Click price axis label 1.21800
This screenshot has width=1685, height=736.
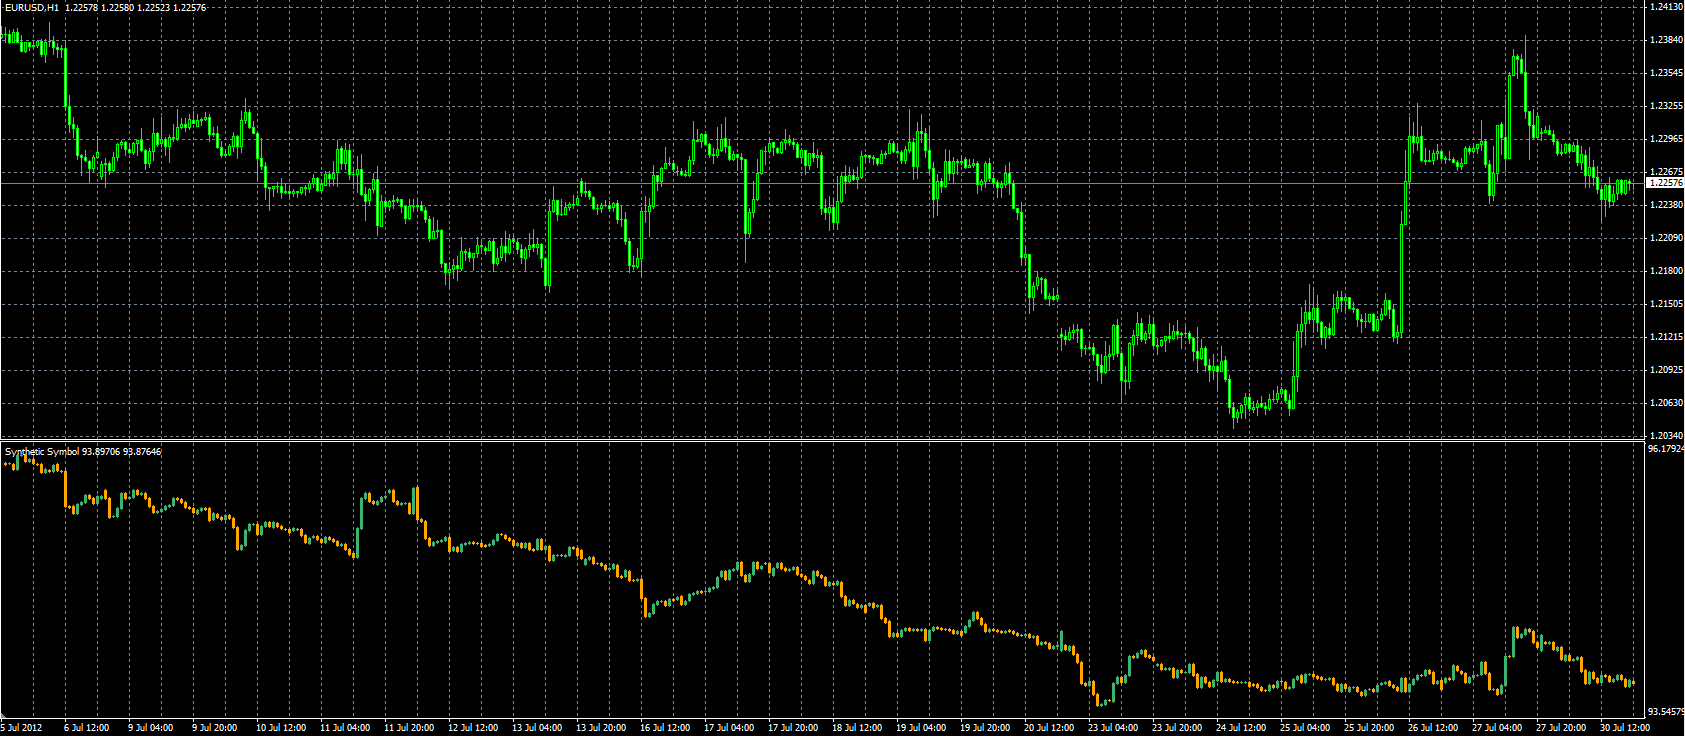pos(1665,271)
